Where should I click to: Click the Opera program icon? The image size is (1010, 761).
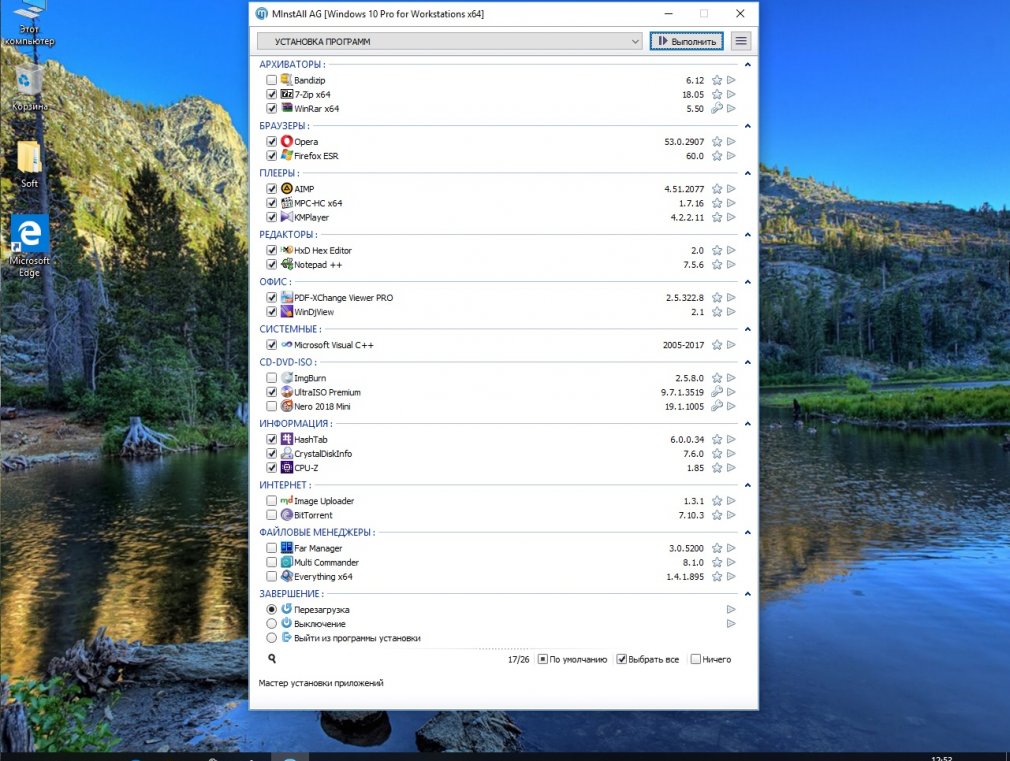click(x=287, y=141)
